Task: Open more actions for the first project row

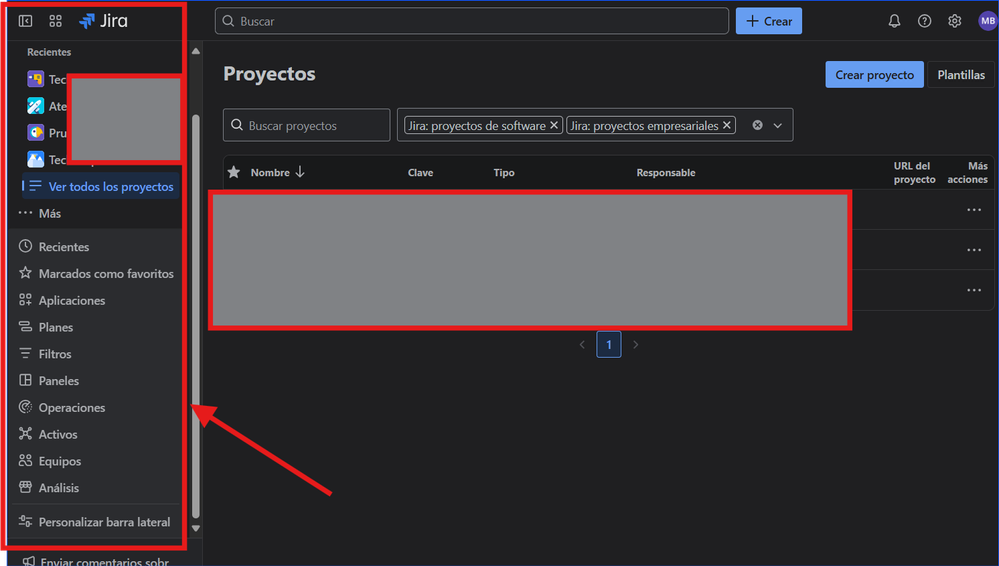Action: [x=974, y=210]
